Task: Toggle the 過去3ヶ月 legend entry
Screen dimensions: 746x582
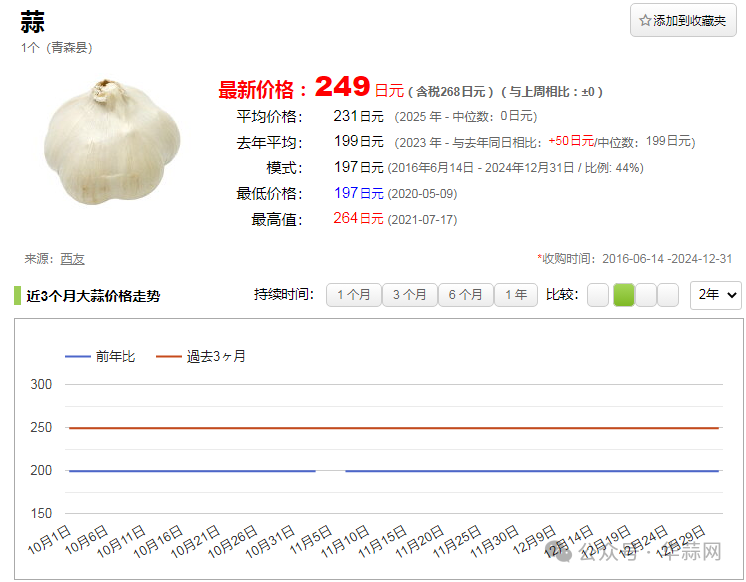Action: point(201,356)
